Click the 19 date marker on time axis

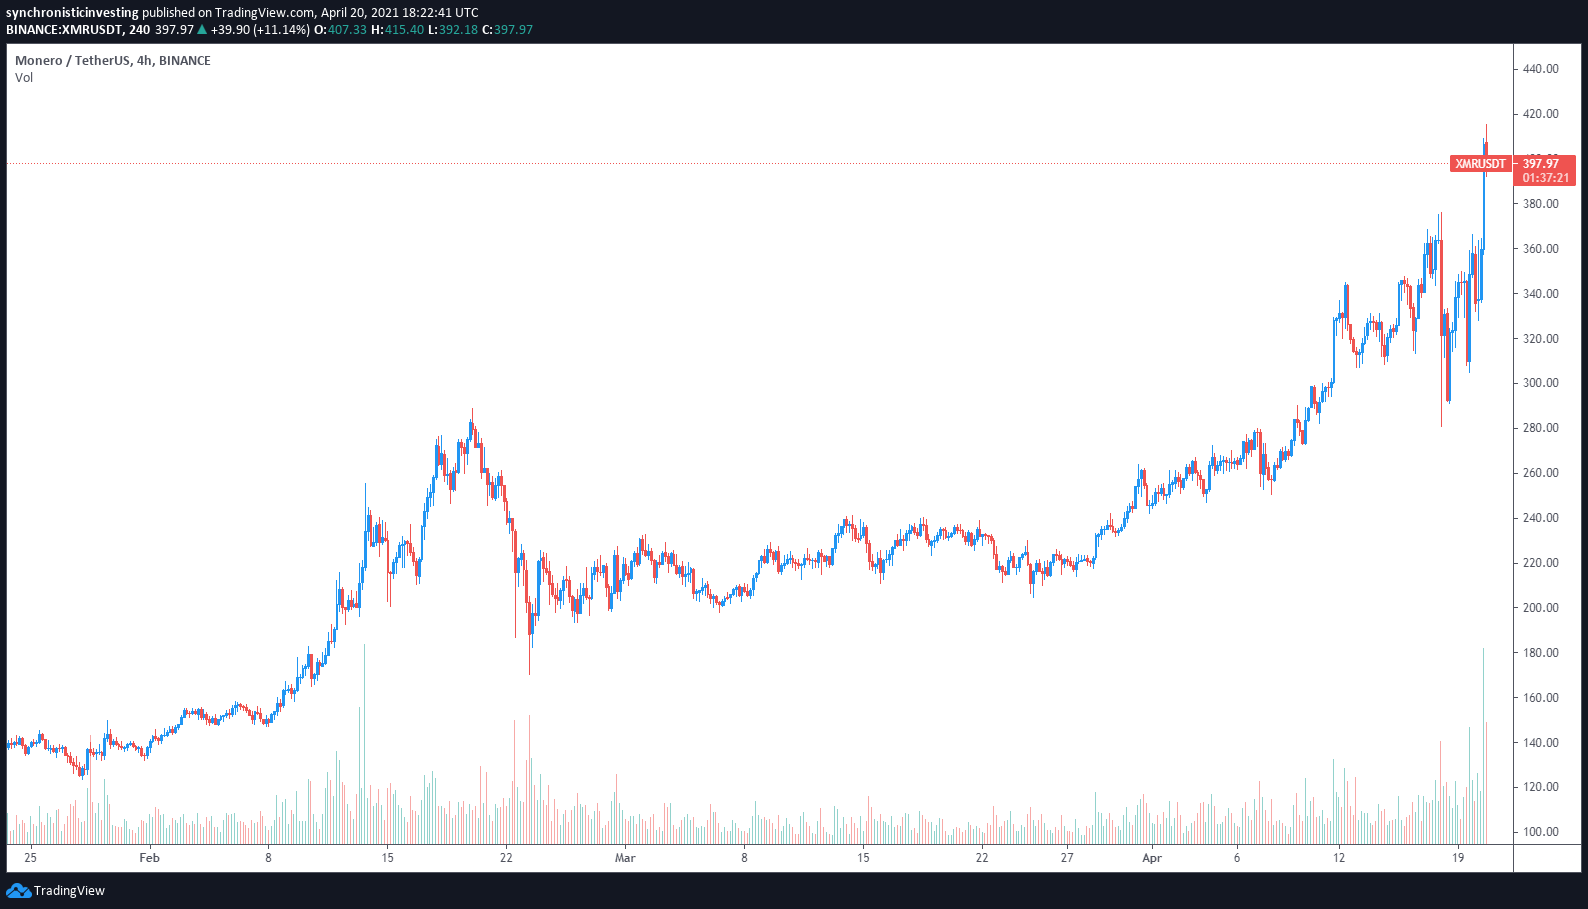[1458, 858]
